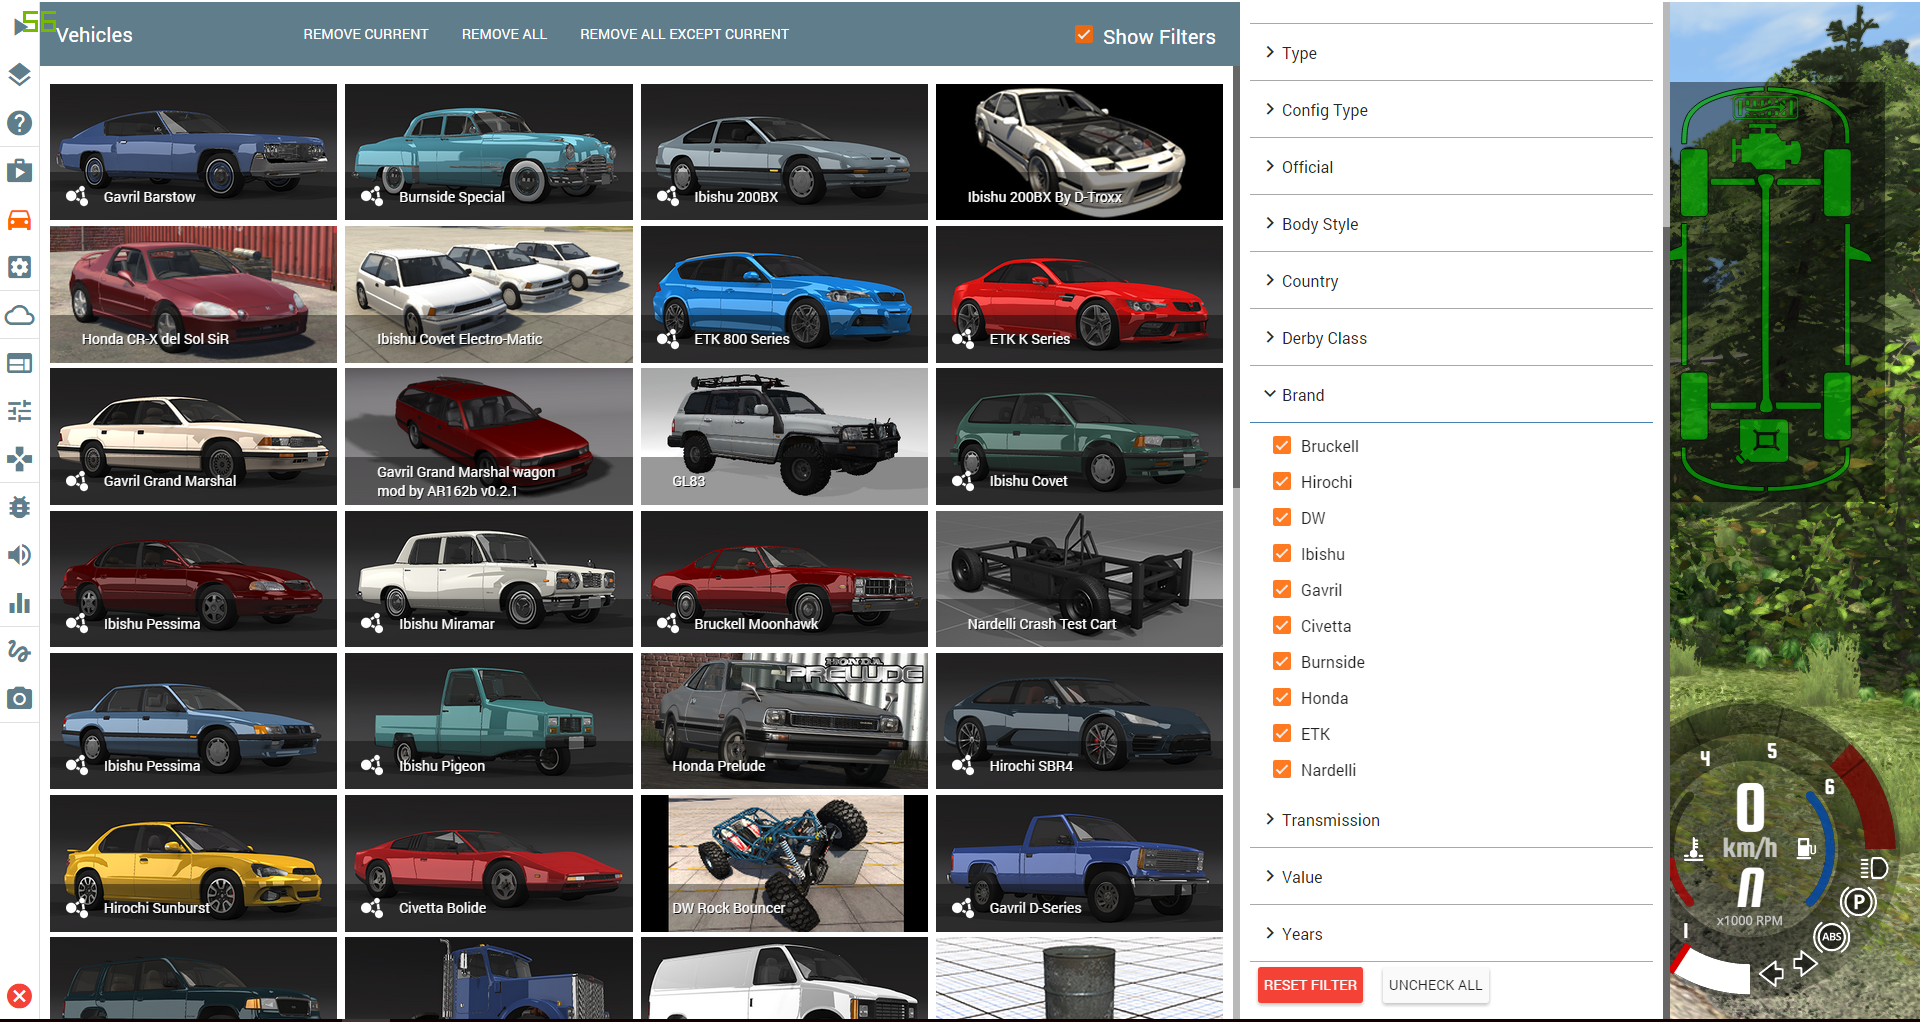
Task: Click the headlights indicator on gauge
Action: [1873, 868]
